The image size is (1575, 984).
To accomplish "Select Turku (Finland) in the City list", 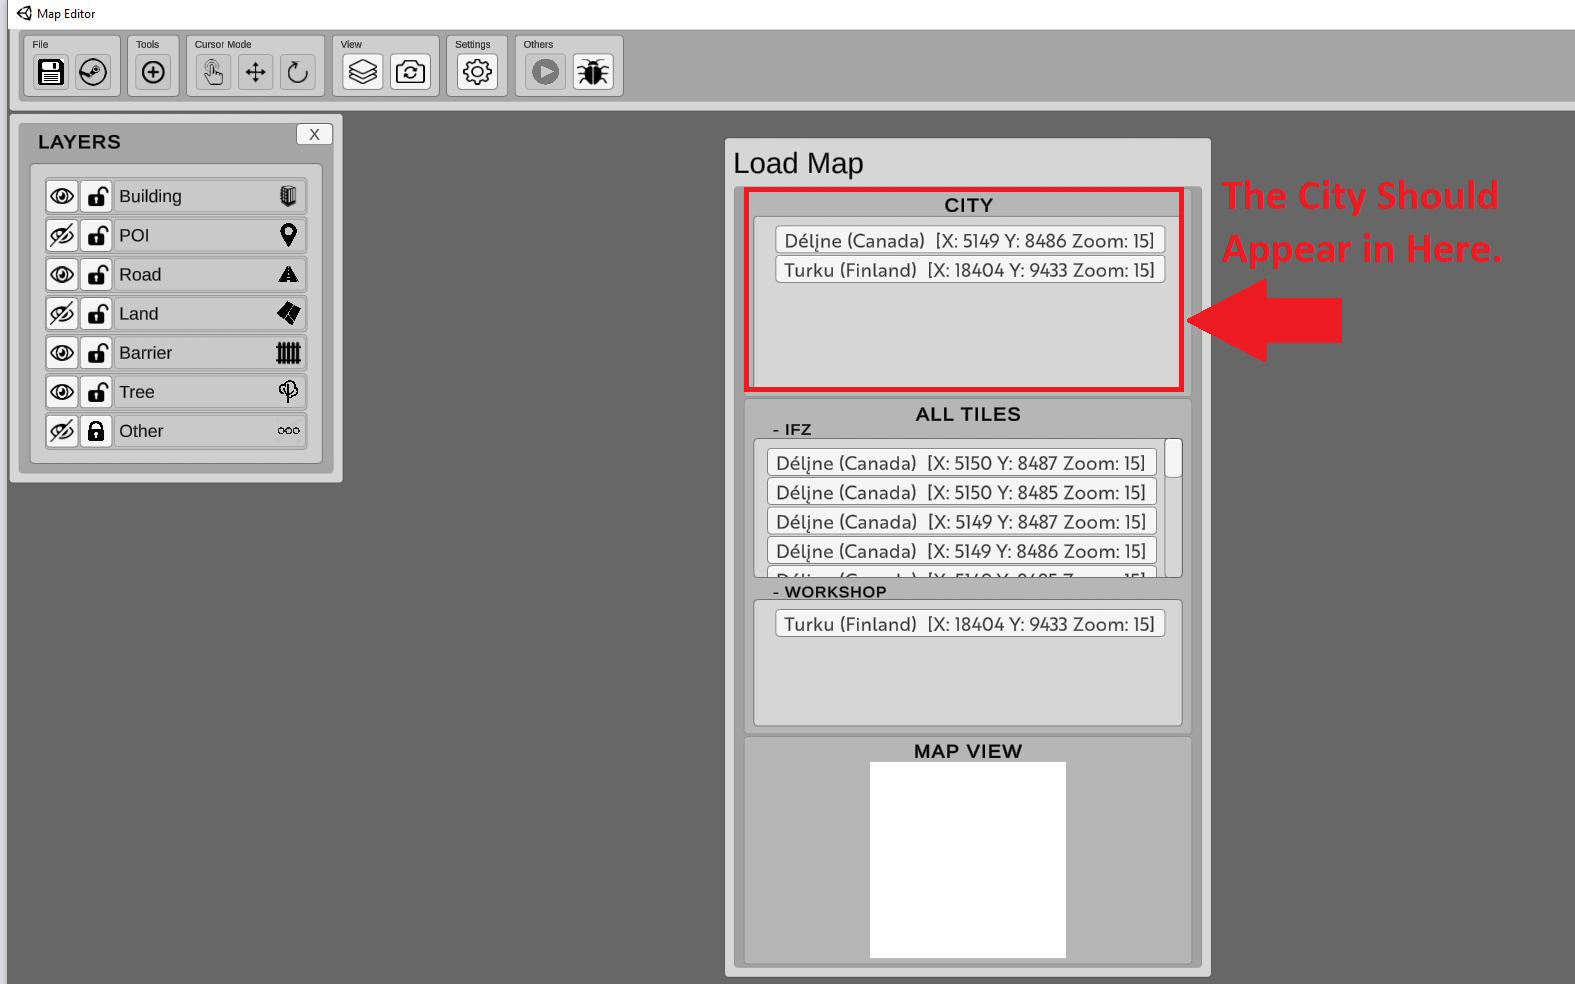I will (x=969, y=270).
